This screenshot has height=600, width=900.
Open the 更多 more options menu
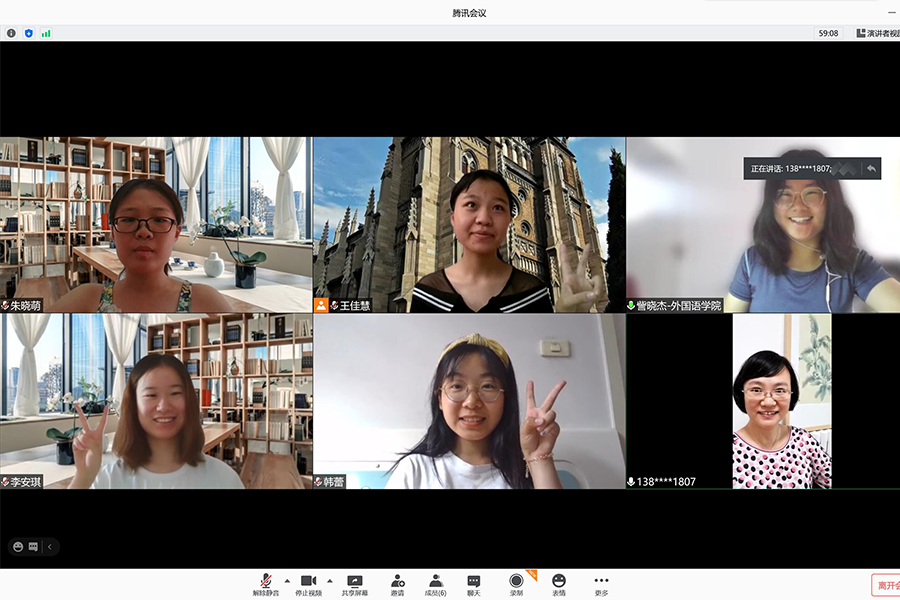point(601,584)
